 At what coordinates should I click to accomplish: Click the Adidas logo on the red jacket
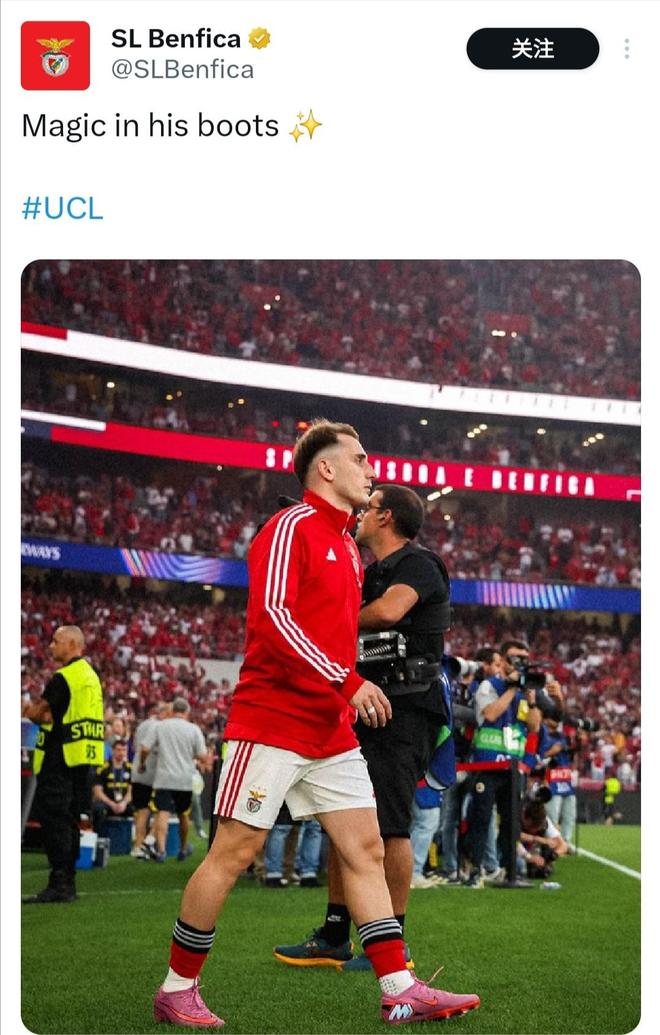tap(329, 552)
